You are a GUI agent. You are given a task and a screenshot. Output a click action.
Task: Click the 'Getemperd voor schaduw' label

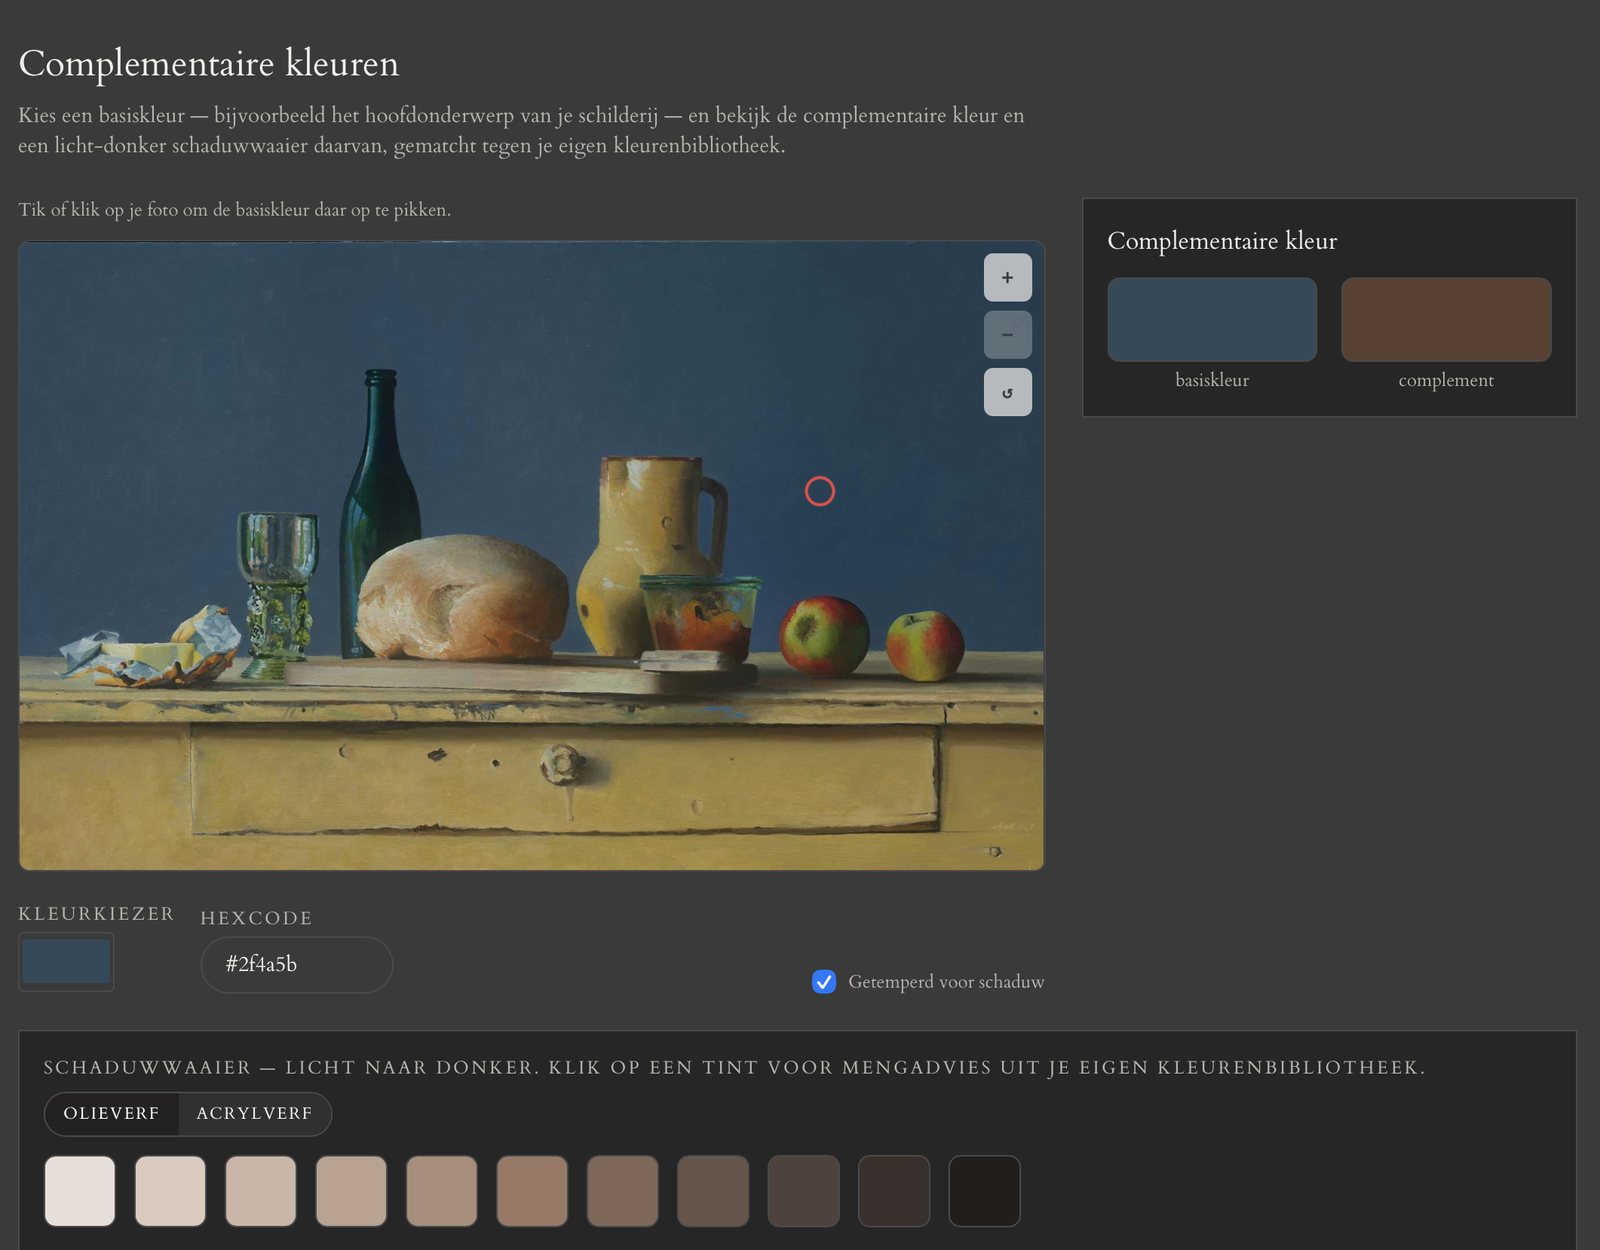pyautogui.click(x=946, y=982)
